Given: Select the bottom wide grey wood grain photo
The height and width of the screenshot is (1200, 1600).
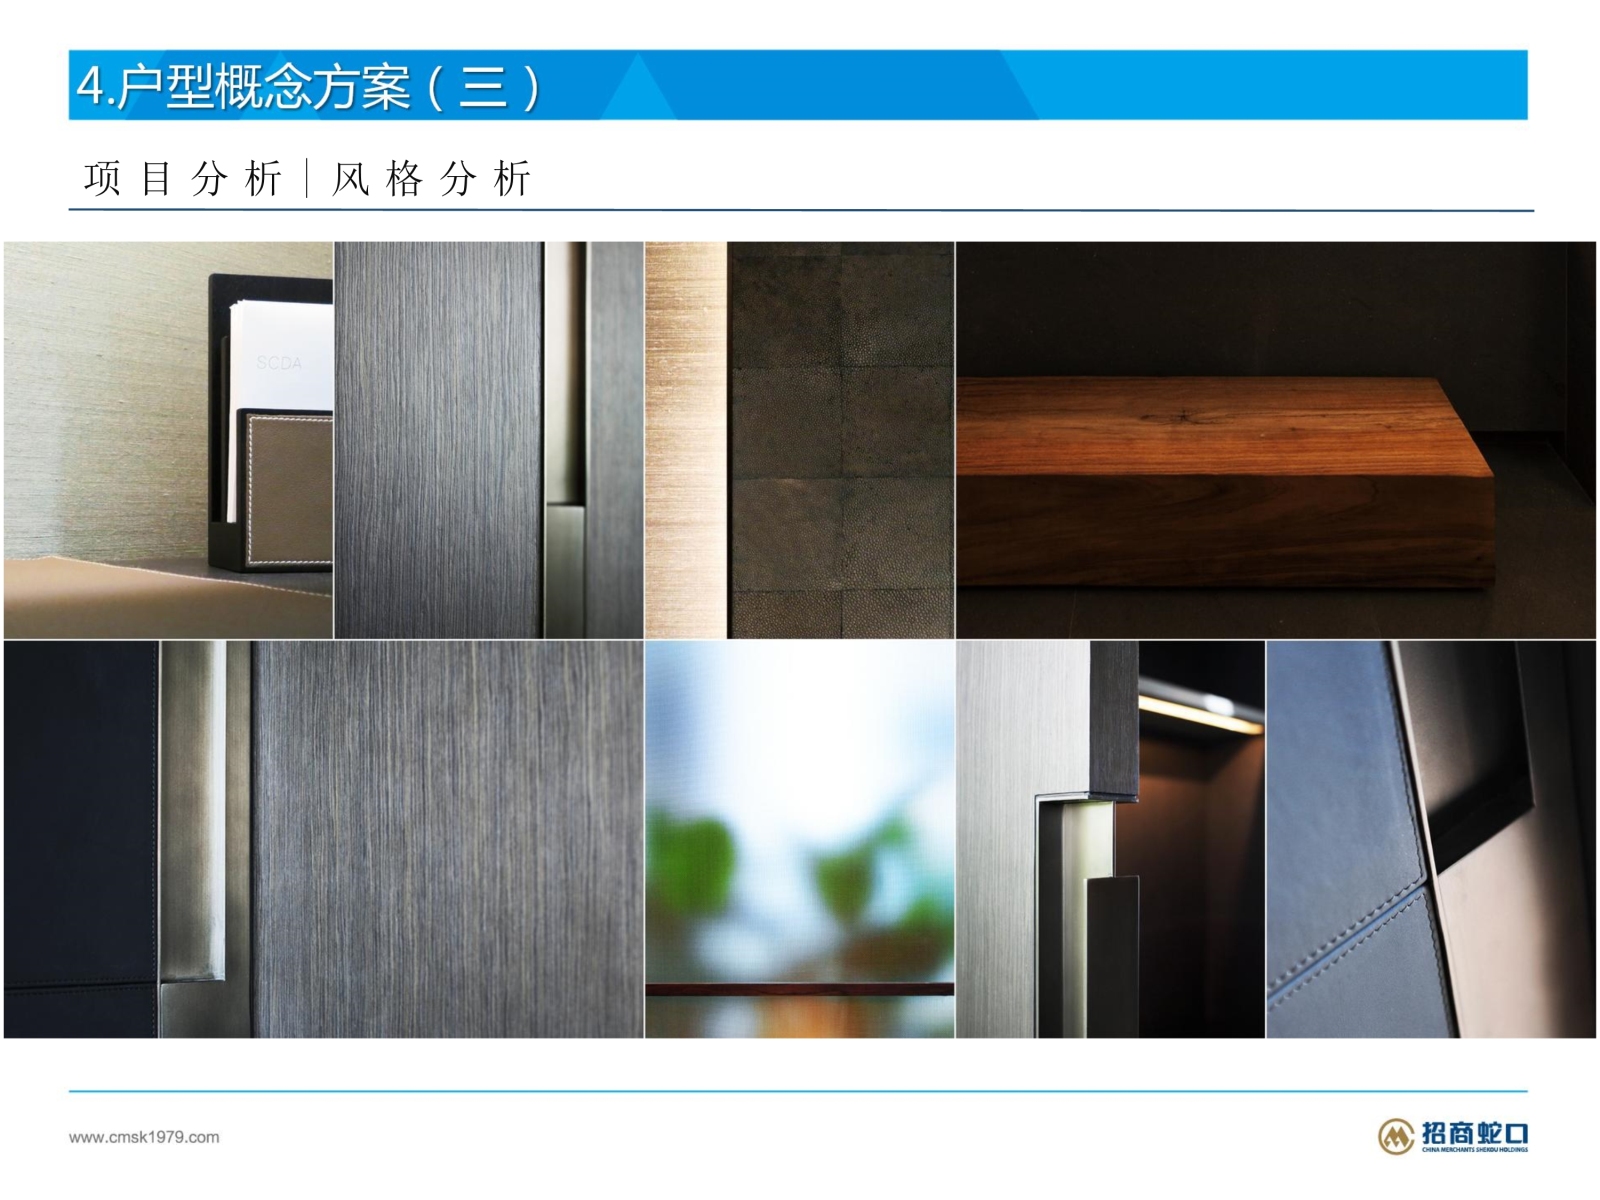Looking at the screenshot, I should (323, 839).
